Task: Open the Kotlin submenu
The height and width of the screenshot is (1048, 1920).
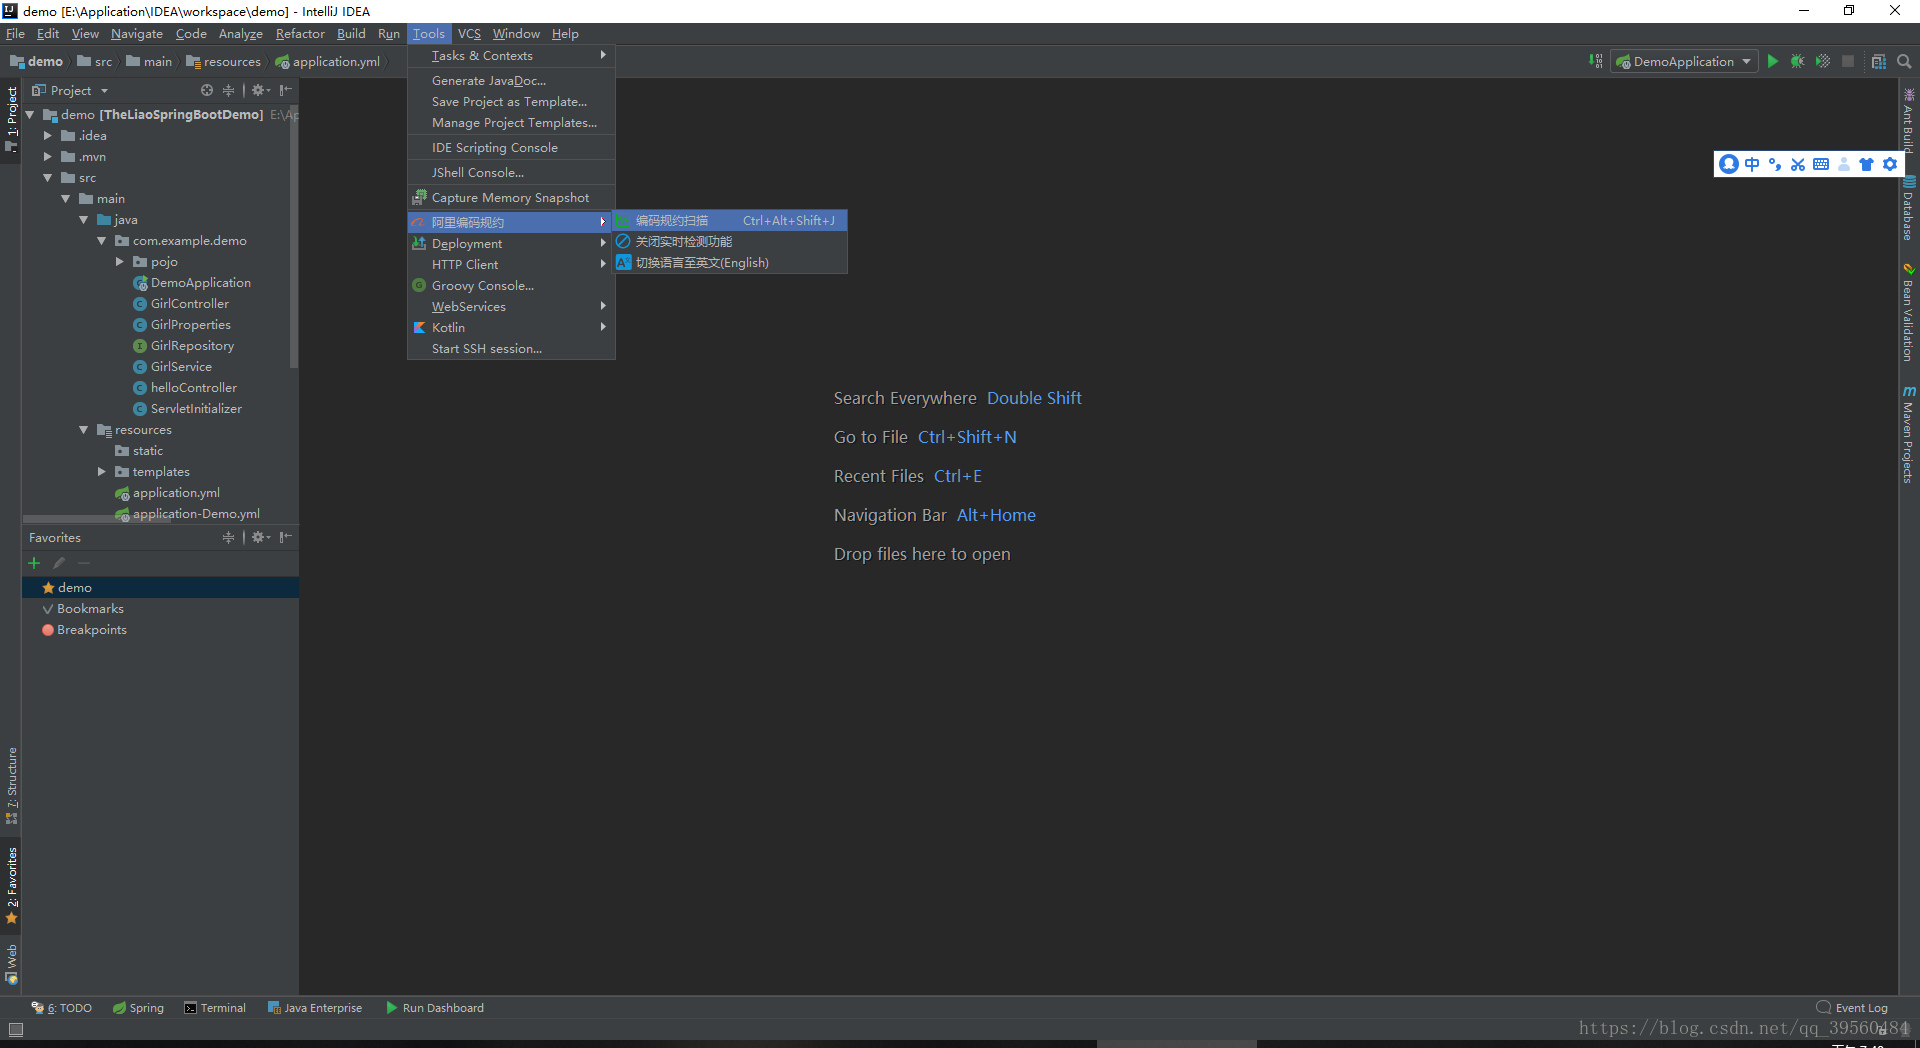Action: tap(511, 328)
